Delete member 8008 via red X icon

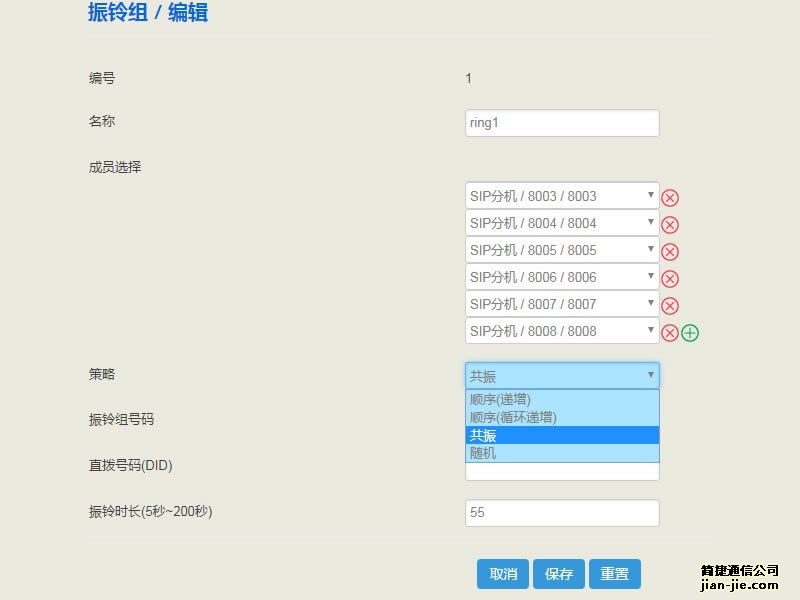pos(671,331)
